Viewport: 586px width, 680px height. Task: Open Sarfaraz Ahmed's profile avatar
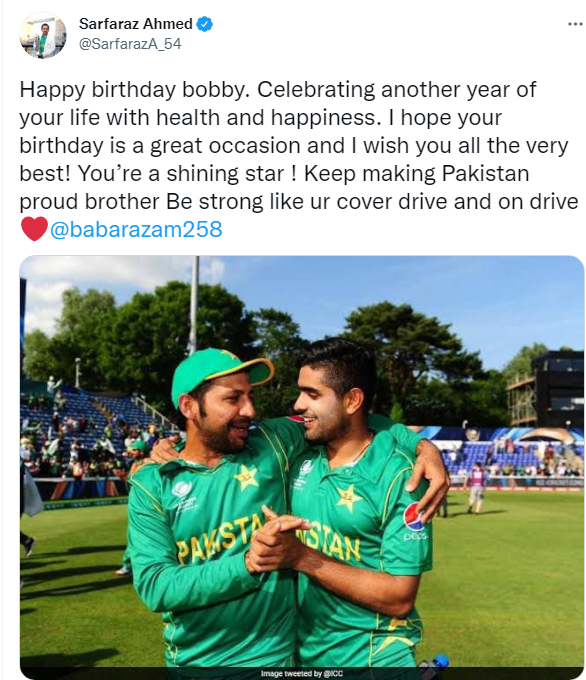pos(43,36)
